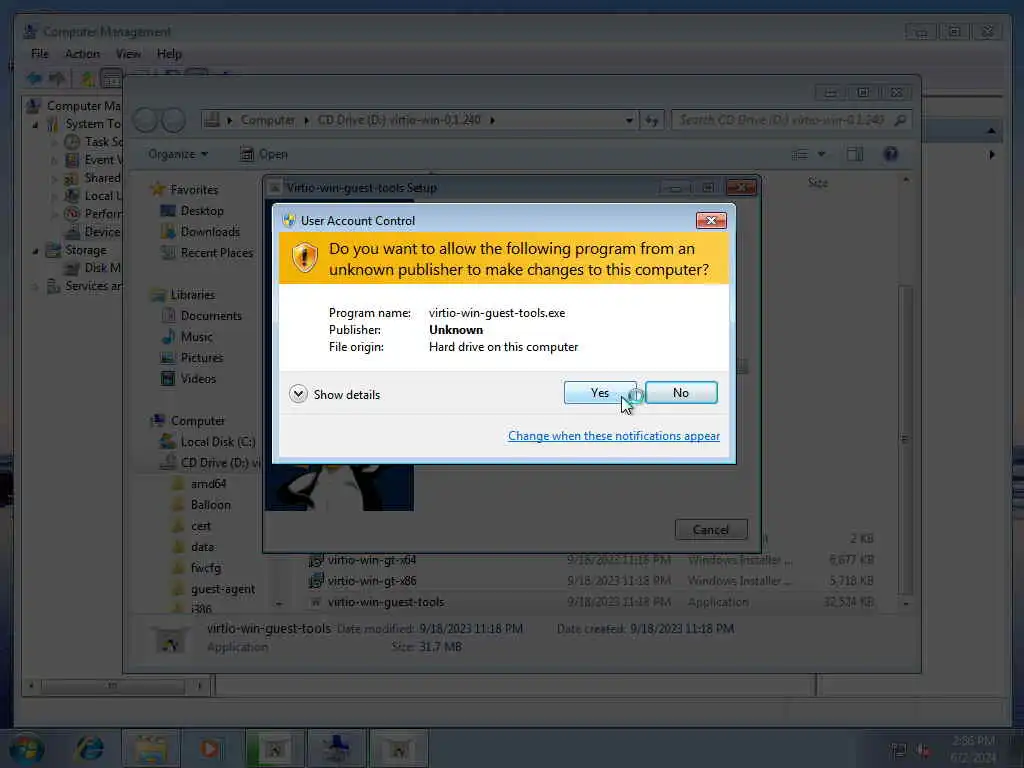Viewport: 1024px width, 768px height.
Task: Click Computer Management back toolbar arrow
Action: click(34, 79)
